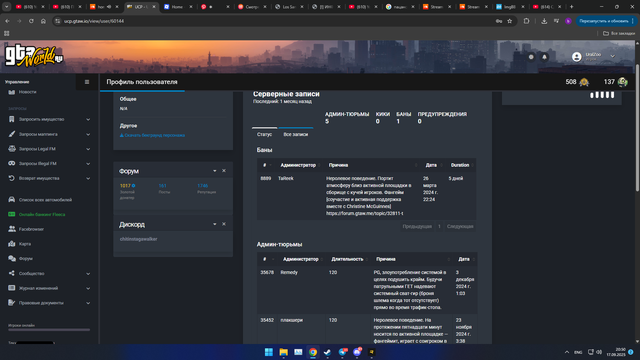
Task: Click the browser address bar
Action: (x=278, y=21)
